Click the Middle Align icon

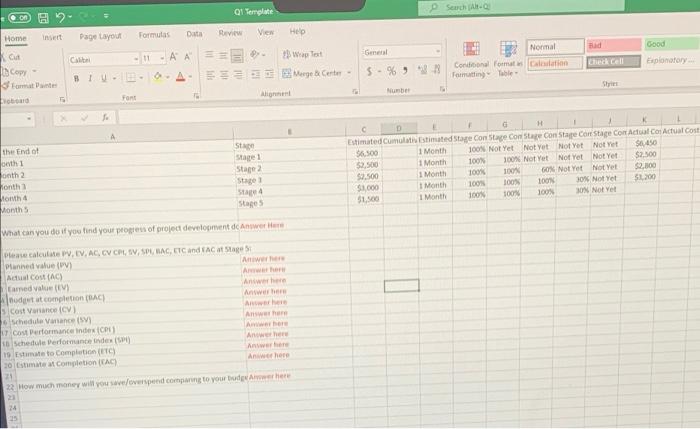(x=223, y=55)
